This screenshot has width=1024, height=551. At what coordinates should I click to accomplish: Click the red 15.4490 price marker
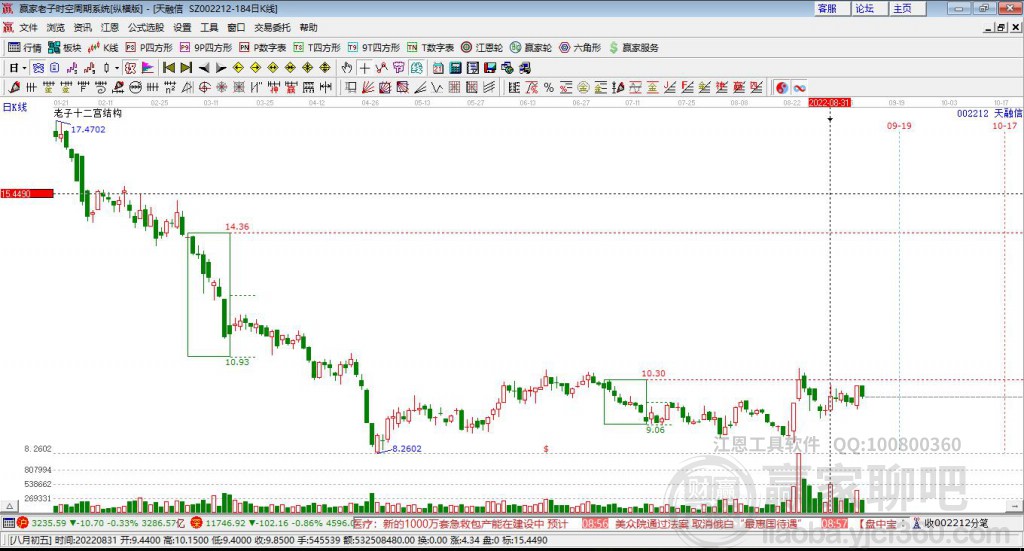pos(27,194)
